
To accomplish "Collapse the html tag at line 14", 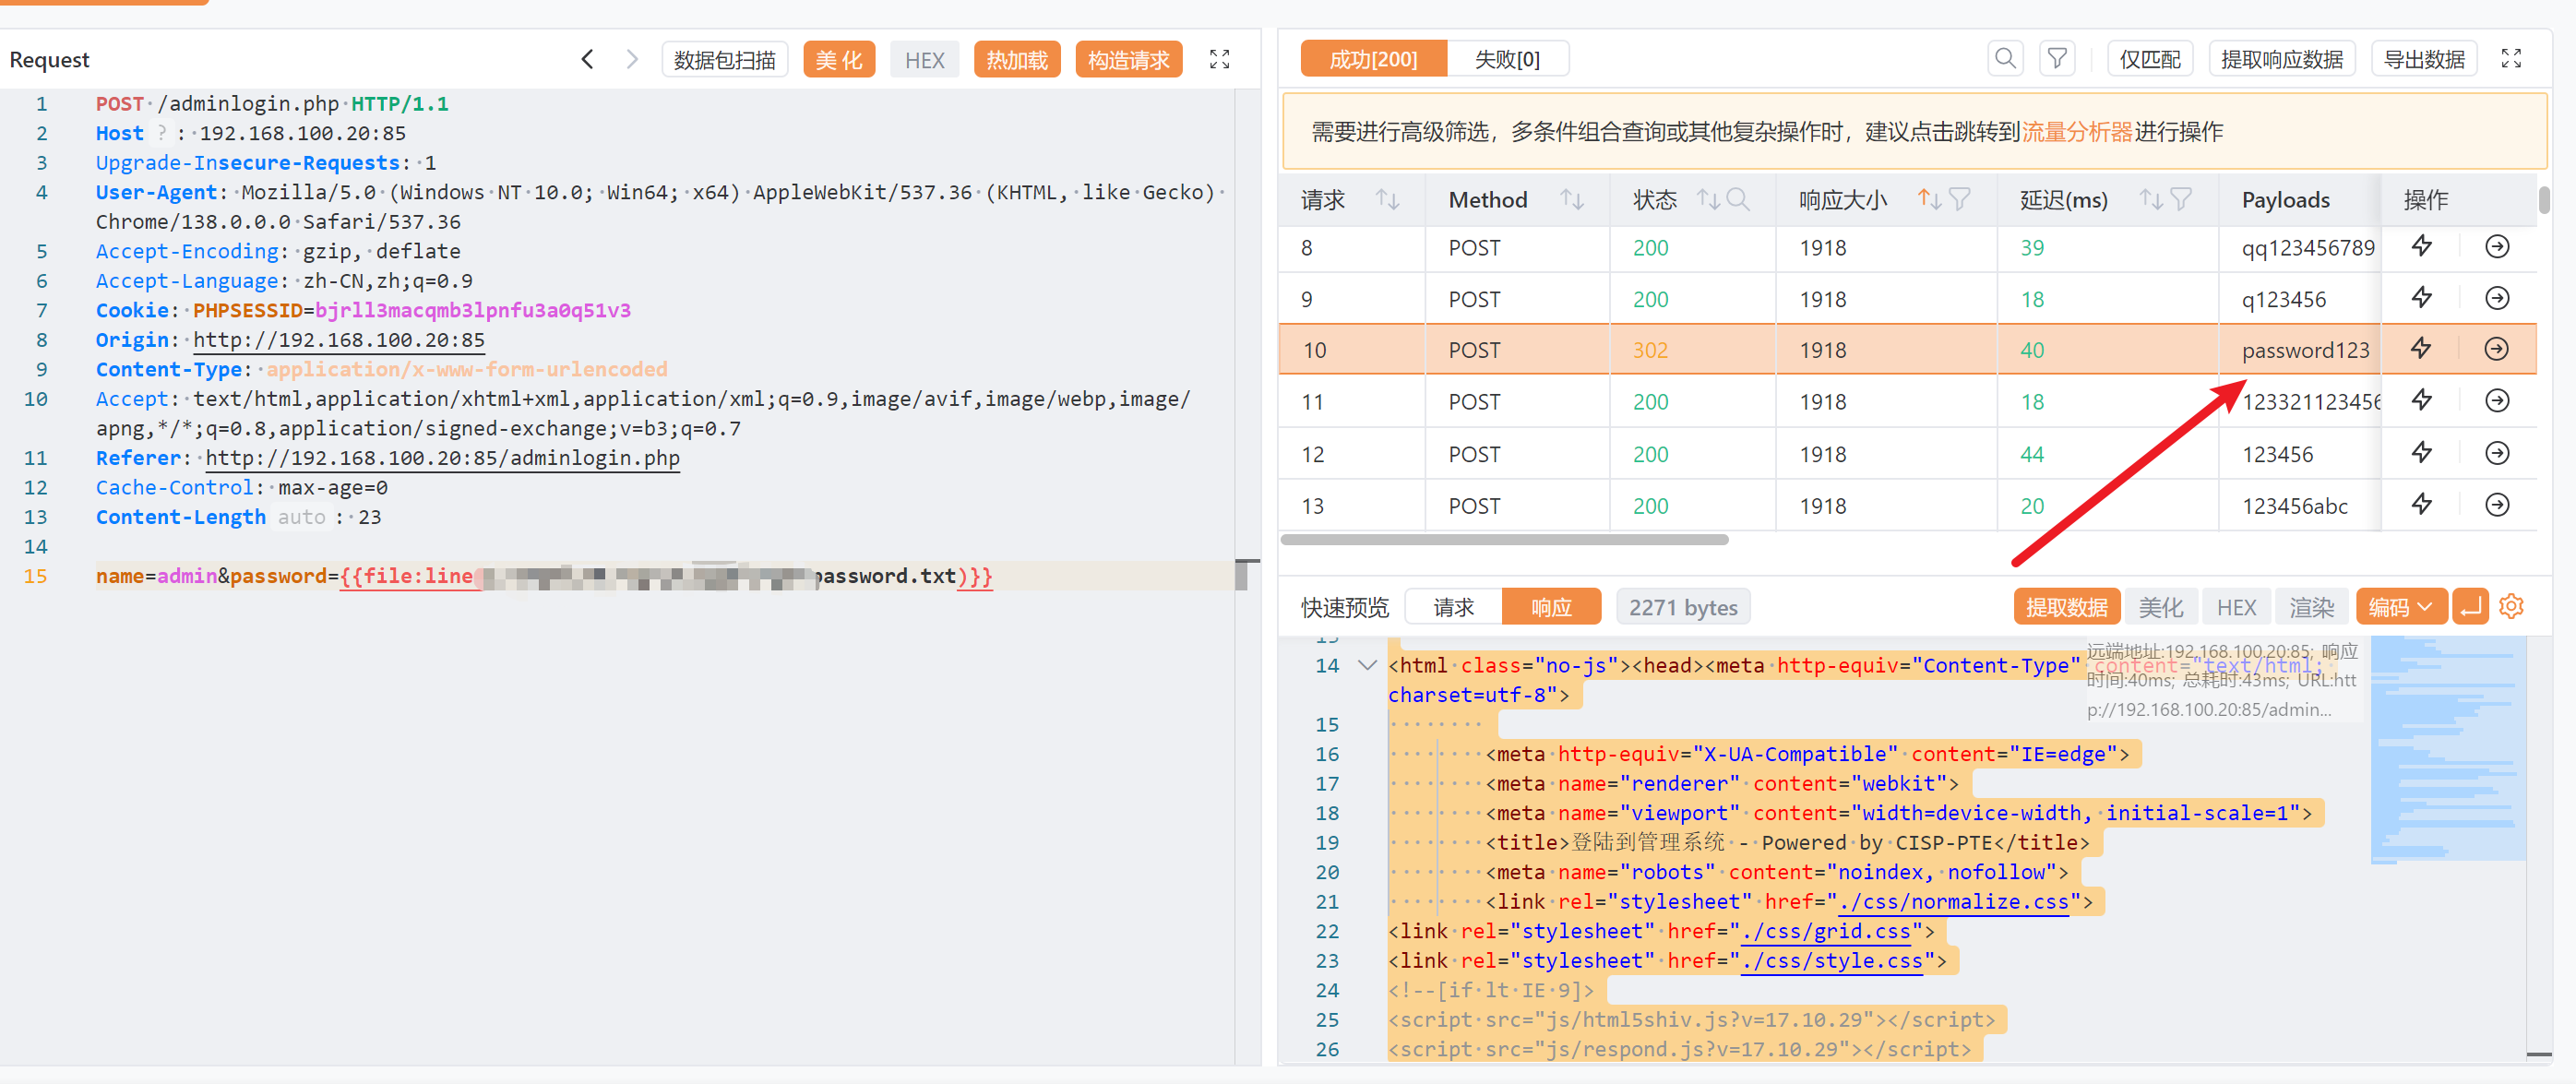I will point(1367,665).
